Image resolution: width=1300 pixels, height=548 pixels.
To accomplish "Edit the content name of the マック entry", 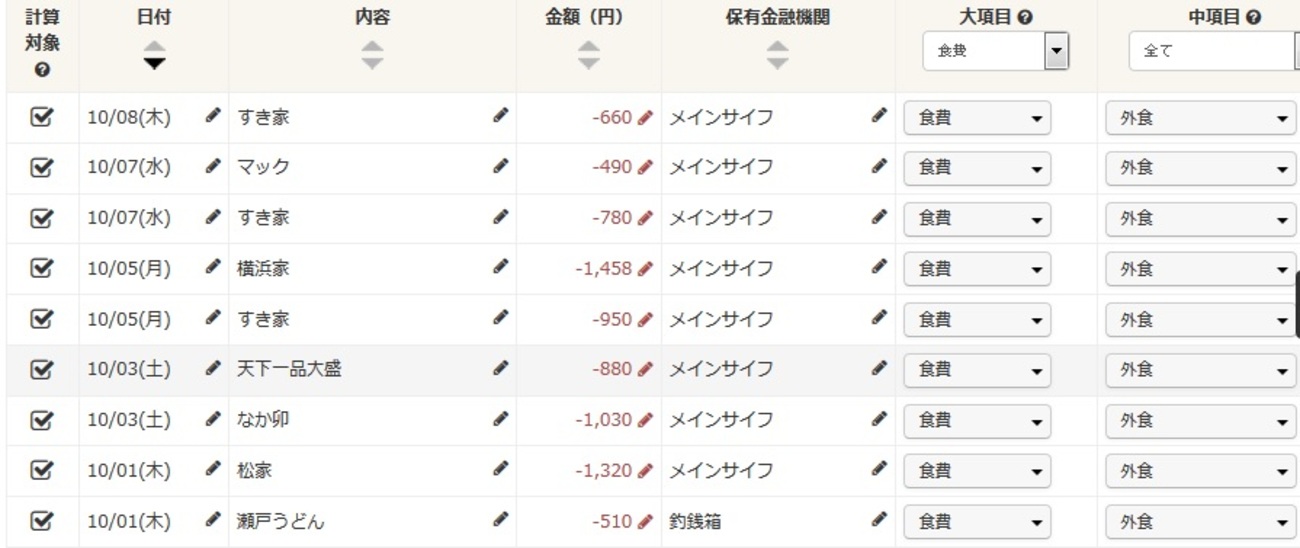I will click(500, 167).
